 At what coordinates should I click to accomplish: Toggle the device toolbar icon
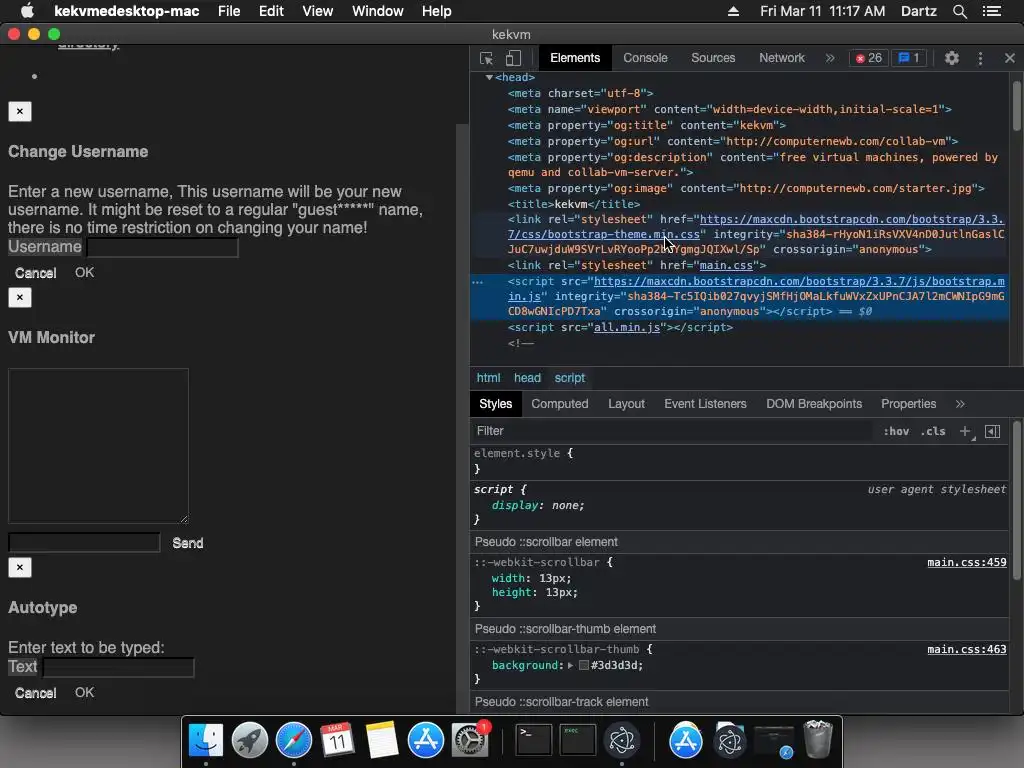513,58
